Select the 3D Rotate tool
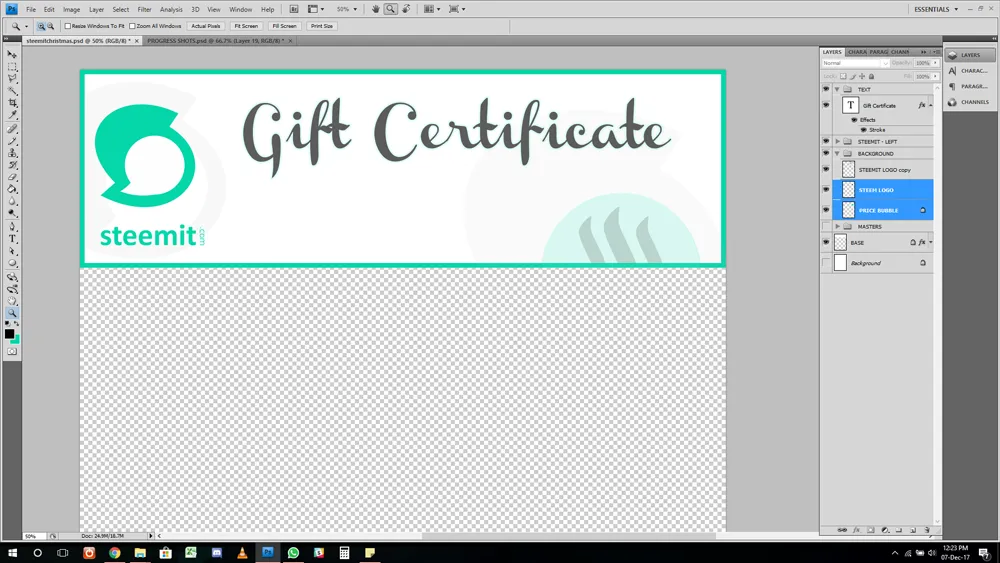The height and width of the screenshot is (563, 1000). pos(12,277)
